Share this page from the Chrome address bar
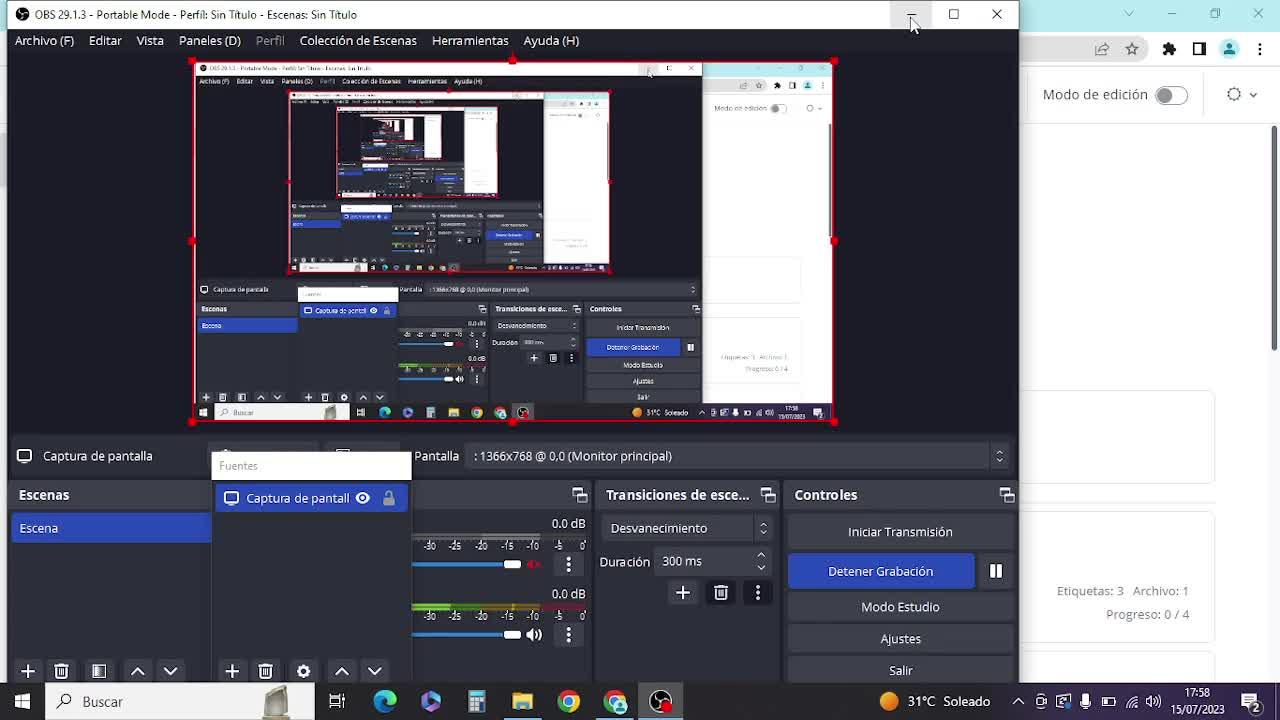 click(x=1102, y=49)
